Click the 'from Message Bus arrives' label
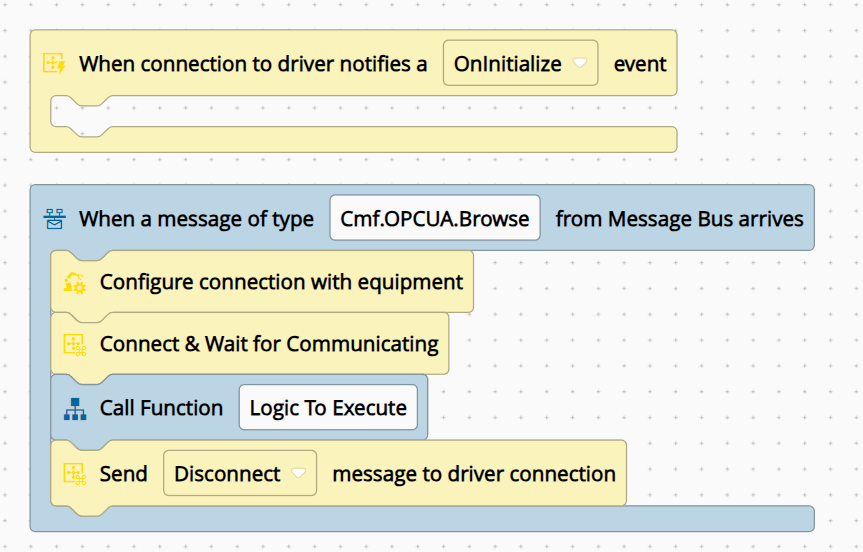This screenshot has width=863, height=552. tap(679, 219)
